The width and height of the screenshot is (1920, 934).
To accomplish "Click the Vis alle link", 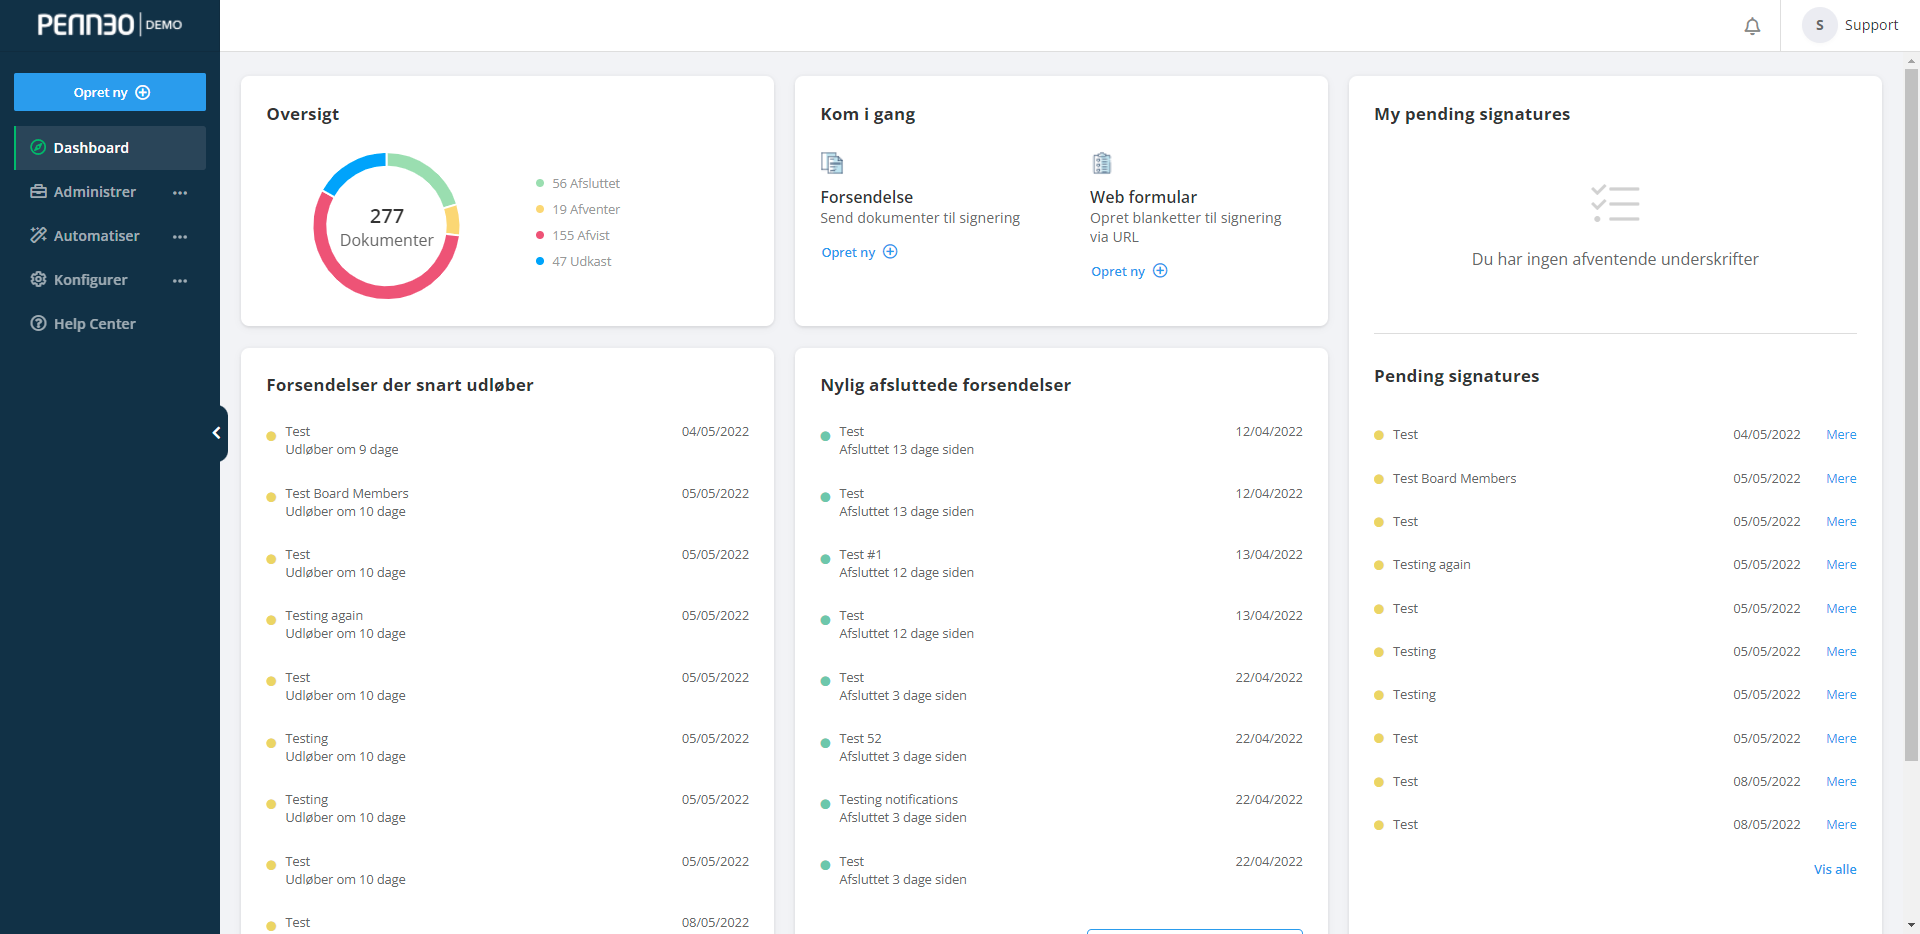I will [1835, 869].
